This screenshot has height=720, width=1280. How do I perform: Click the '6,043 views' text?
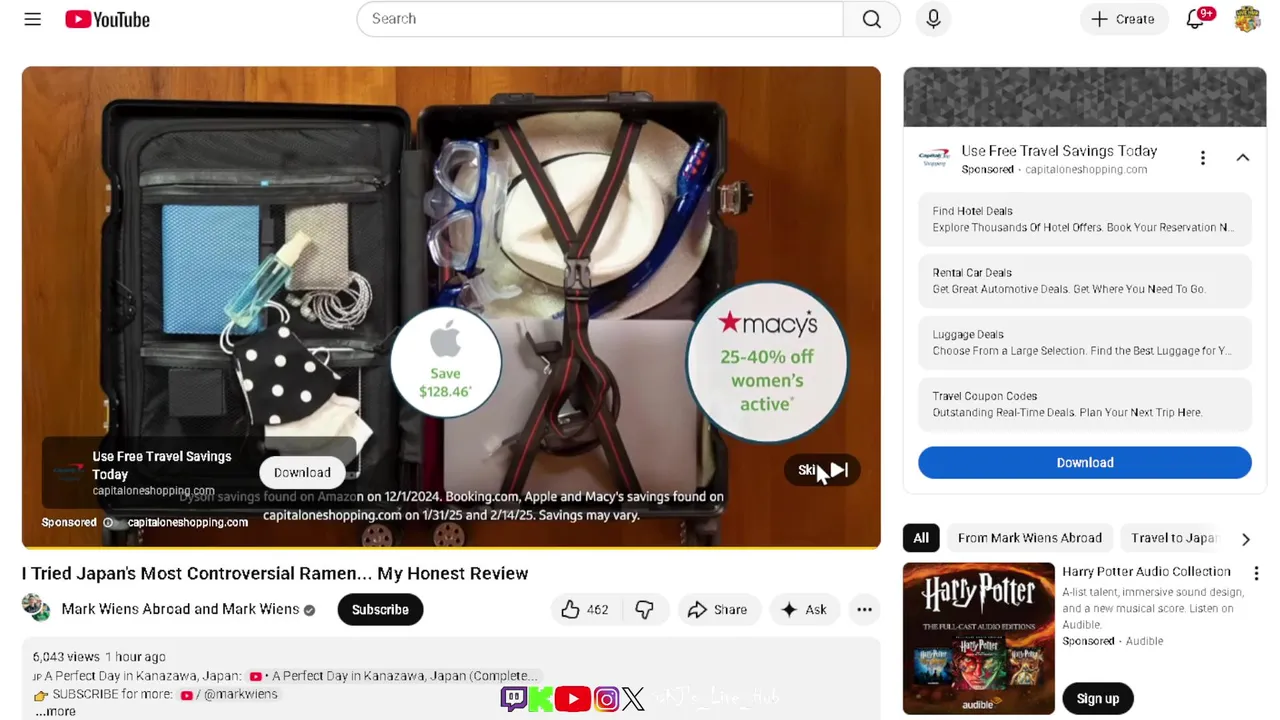click(66, 657)
